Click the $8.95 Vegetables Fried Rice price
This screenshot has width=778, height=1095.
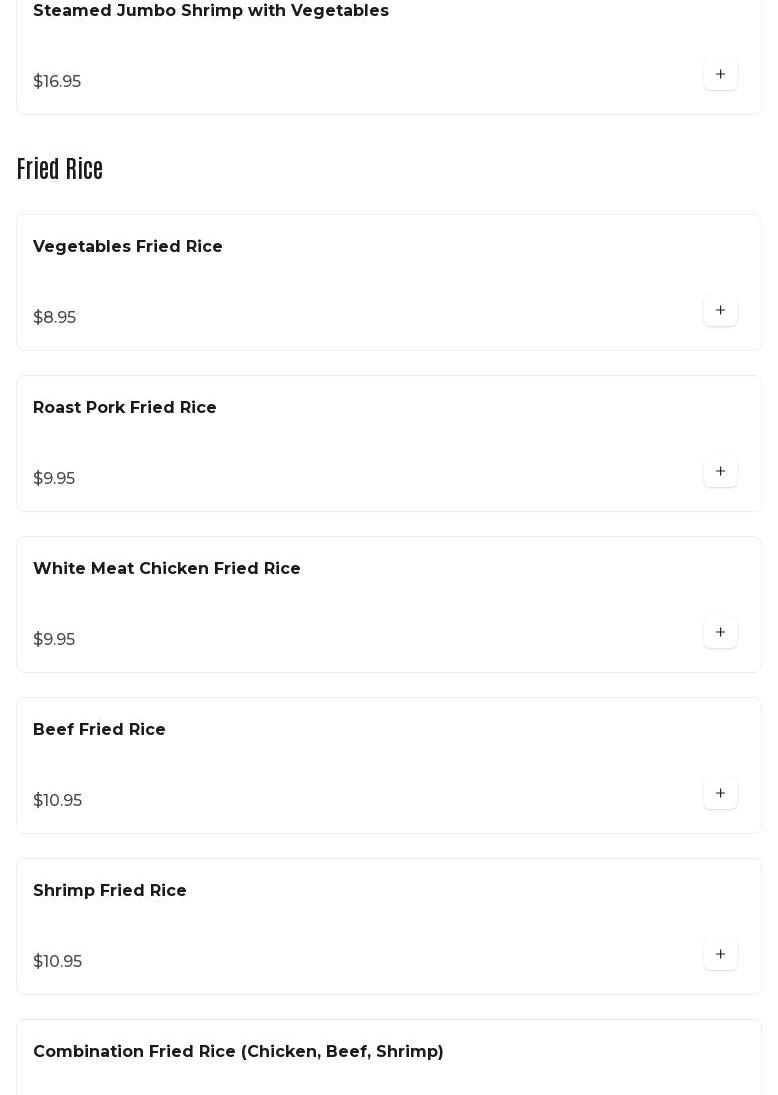55,318
